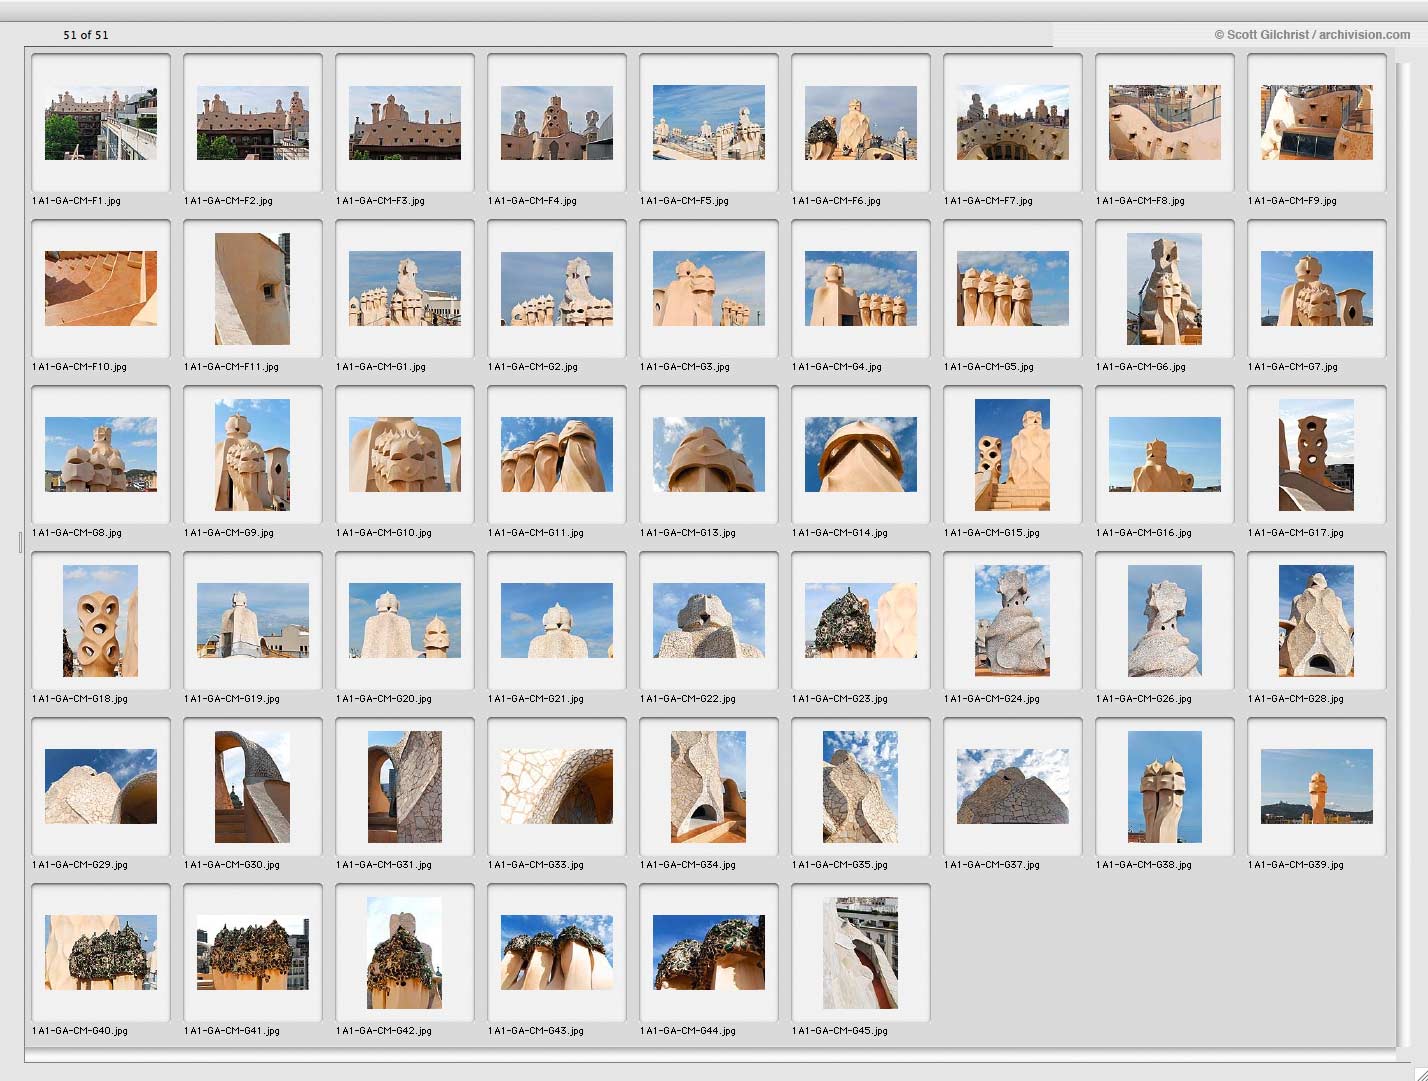Open thumbnail 1A1-GA-CM-G14.jpg
This screenshot has width=1428, height=1081.
pyautogui.click(x=861, y=455)
